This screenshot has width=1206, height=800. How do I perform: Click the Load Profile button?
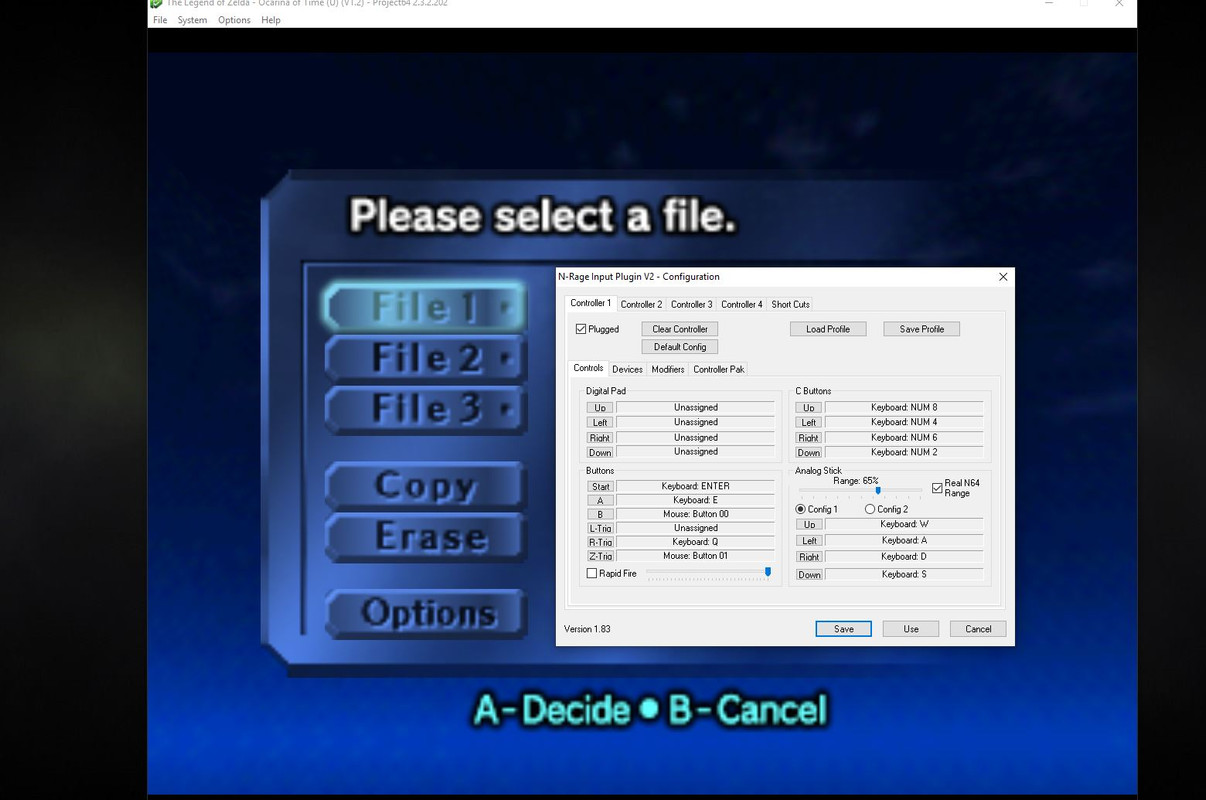pyautogui.click(x=828, y=329)
